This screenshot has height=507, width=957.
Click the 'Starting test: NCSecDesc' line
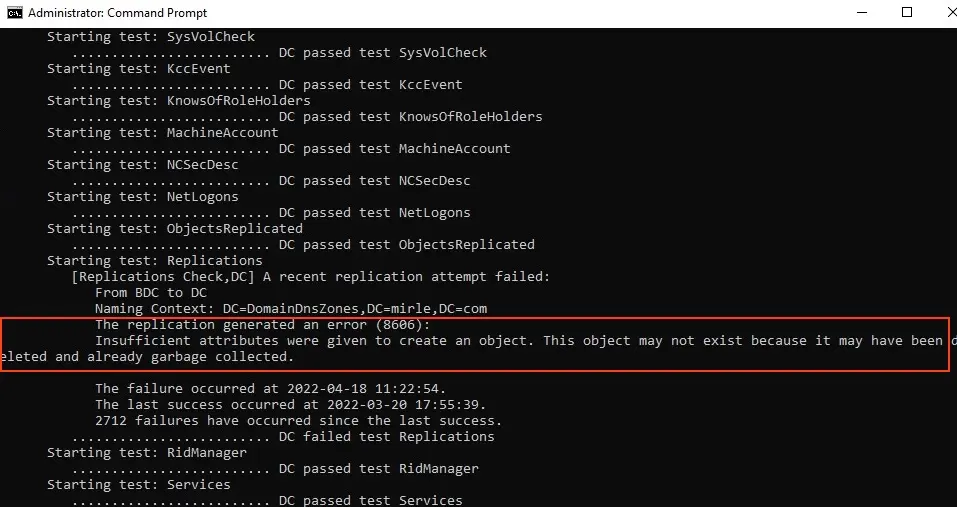142,165
